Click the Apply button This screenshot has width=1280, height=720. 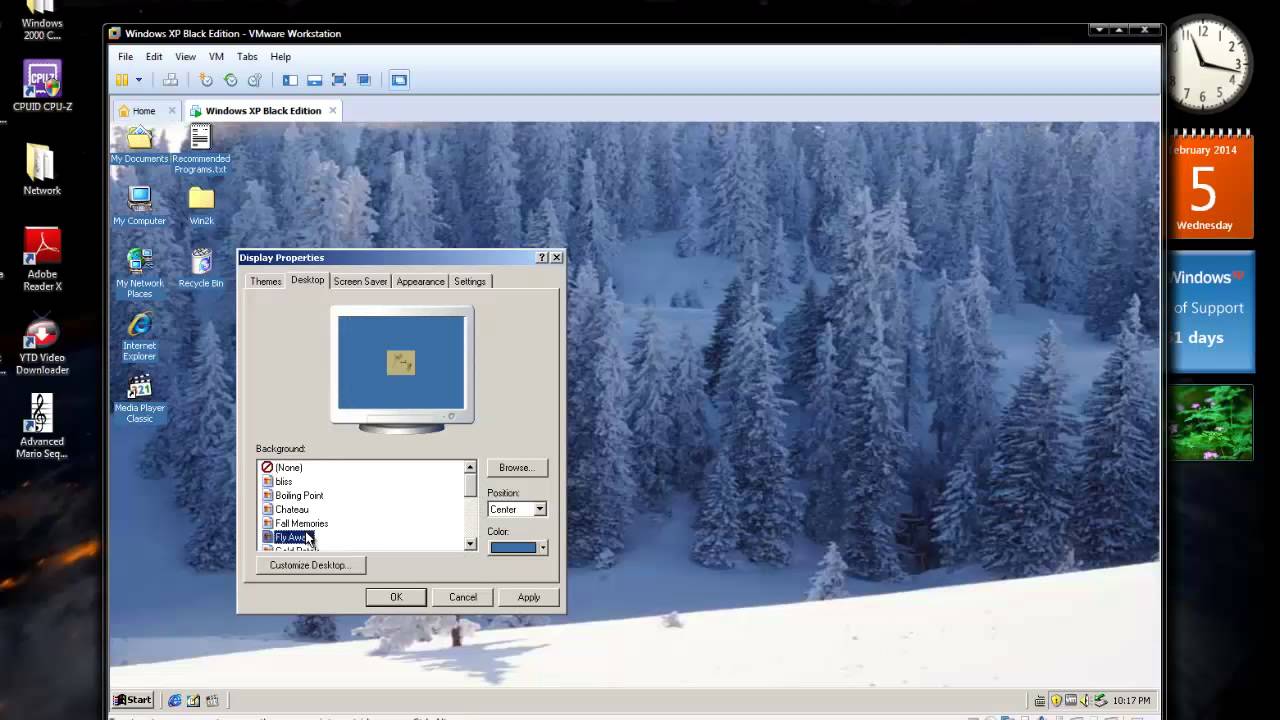(529, 597)
